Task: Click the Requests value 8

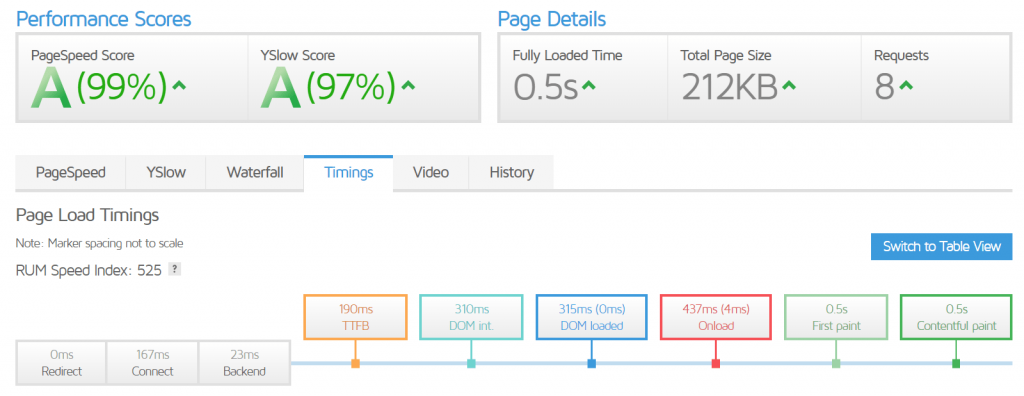Action: pos(884,88)
